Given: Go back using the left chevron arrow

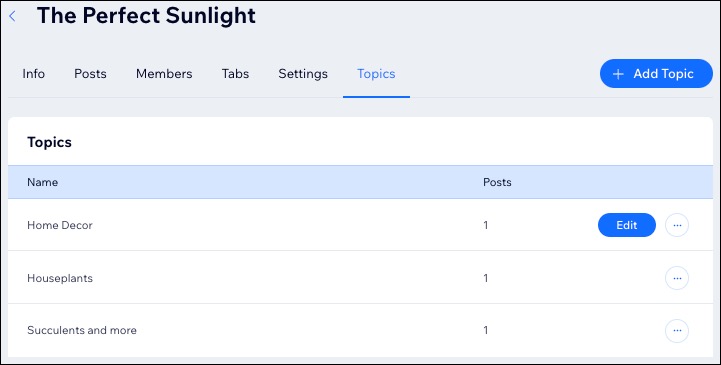Looking at the screenshot, I should (x=12, y=17).
